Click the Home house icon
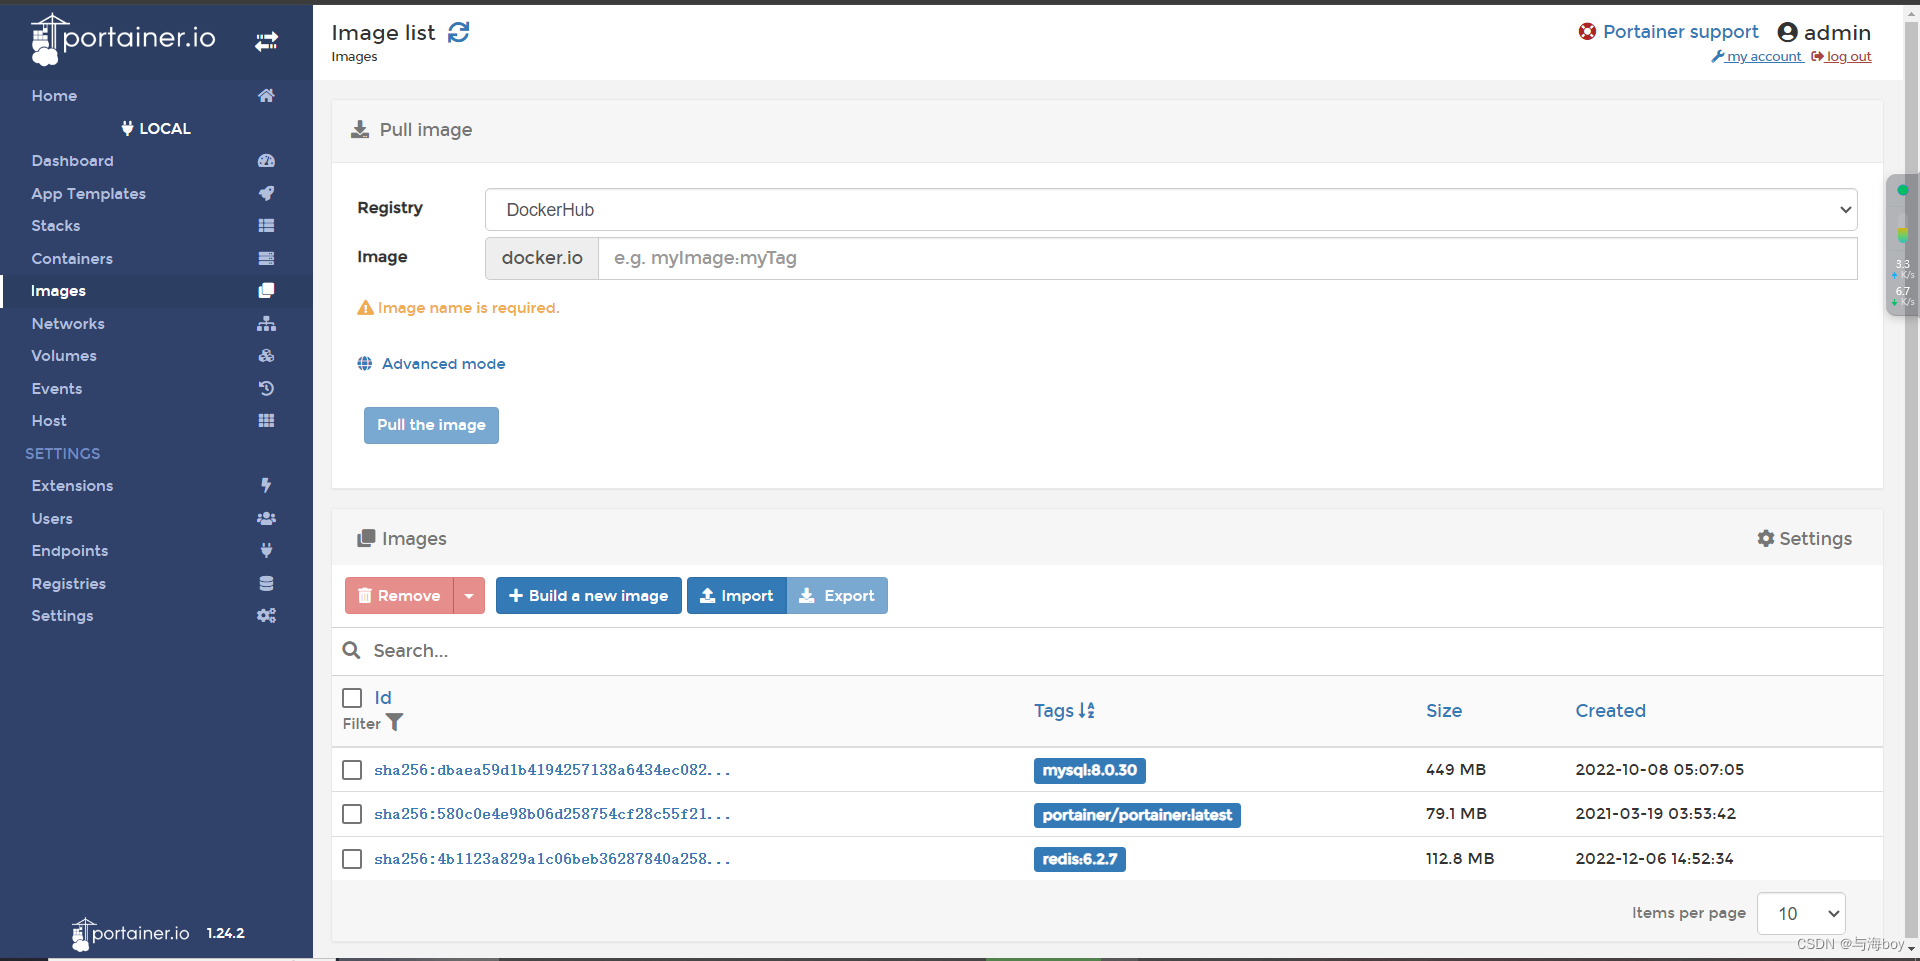1920x961 pixels. pyautogui.click(x=266, y=96)
